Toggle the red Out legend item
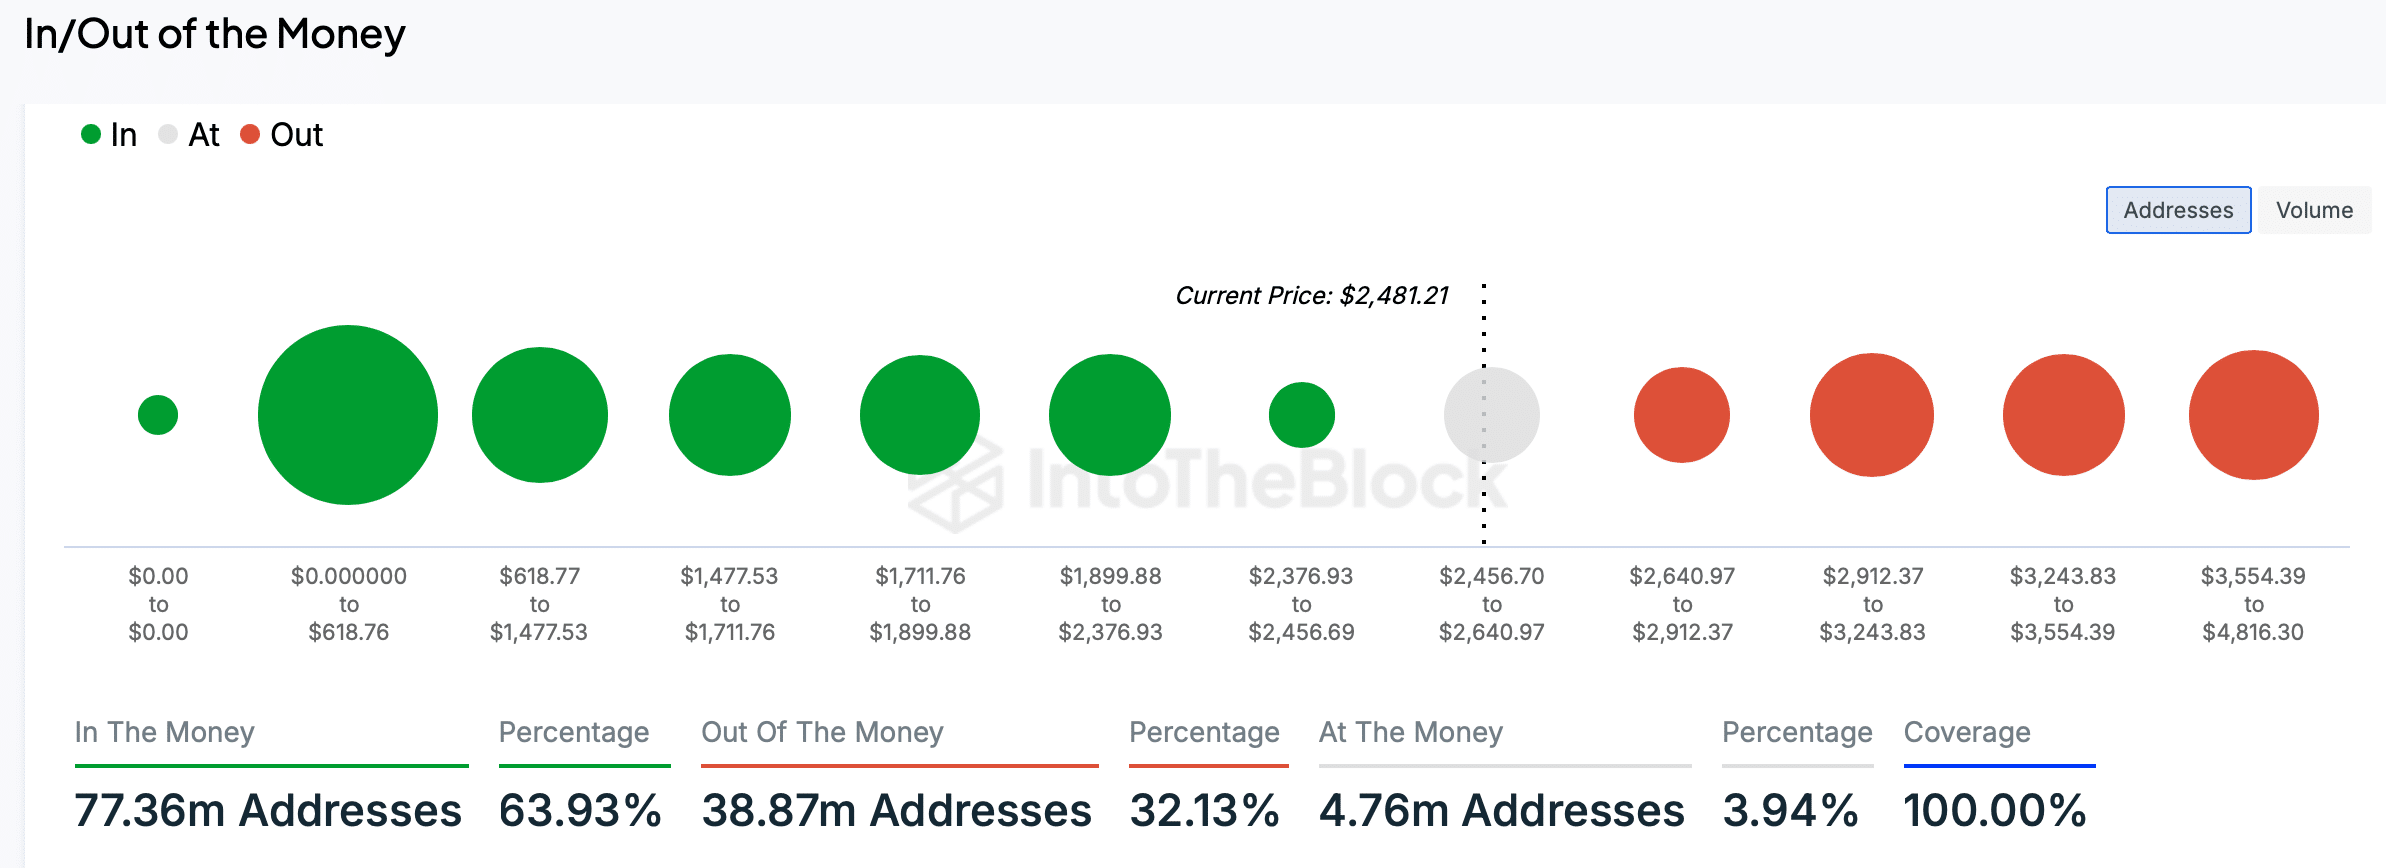The image size is (2386, 868). coord(282,135)
